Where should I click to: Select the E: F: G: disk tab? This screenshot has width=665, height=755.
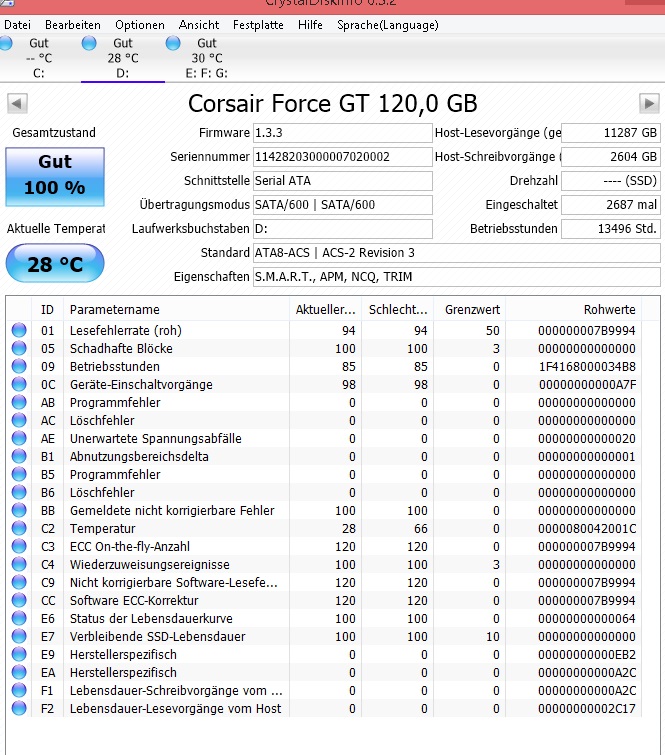(207, 58)
